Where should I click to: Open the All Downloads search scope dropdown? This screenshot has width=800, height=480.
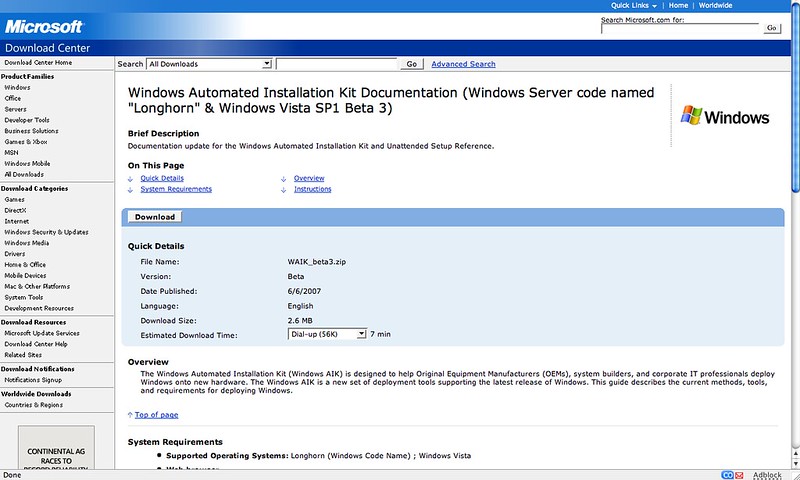(x=209, y=64)
